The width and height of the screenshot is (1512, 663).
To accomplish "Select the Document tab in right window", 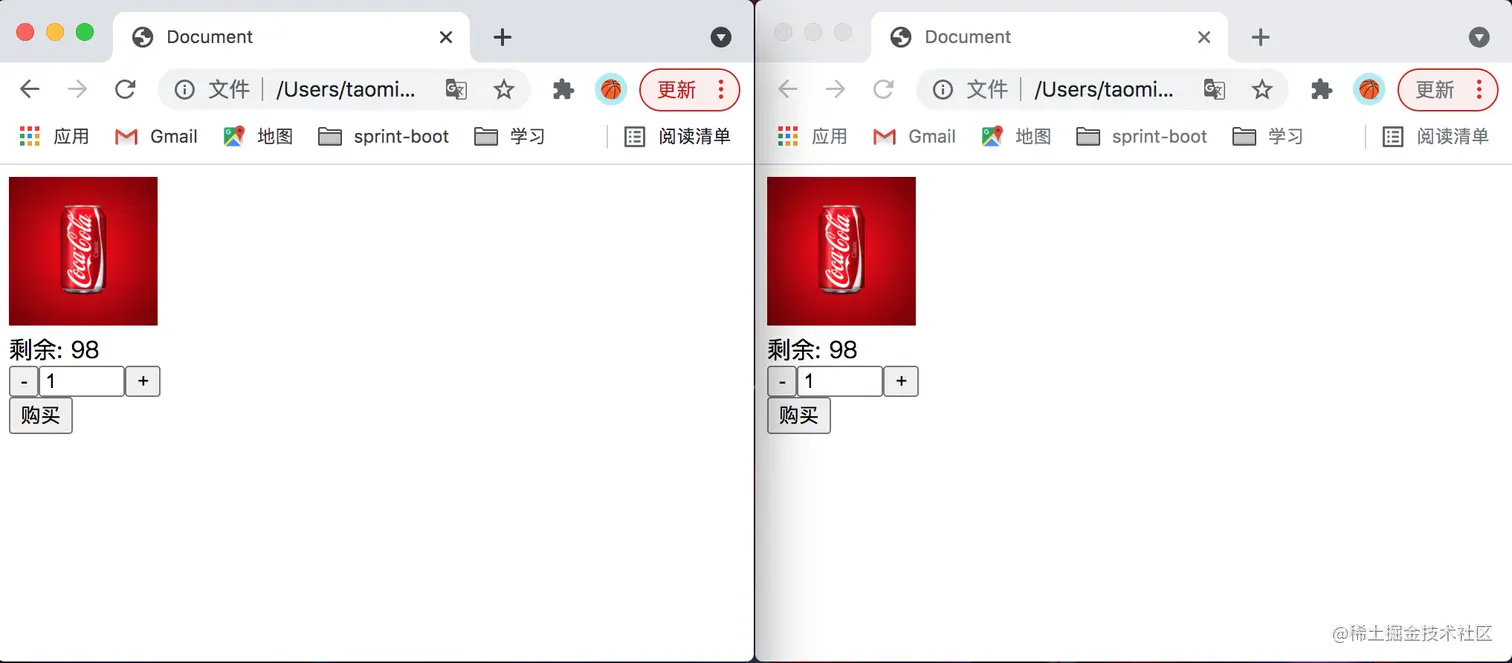I will pos(1049,37).
